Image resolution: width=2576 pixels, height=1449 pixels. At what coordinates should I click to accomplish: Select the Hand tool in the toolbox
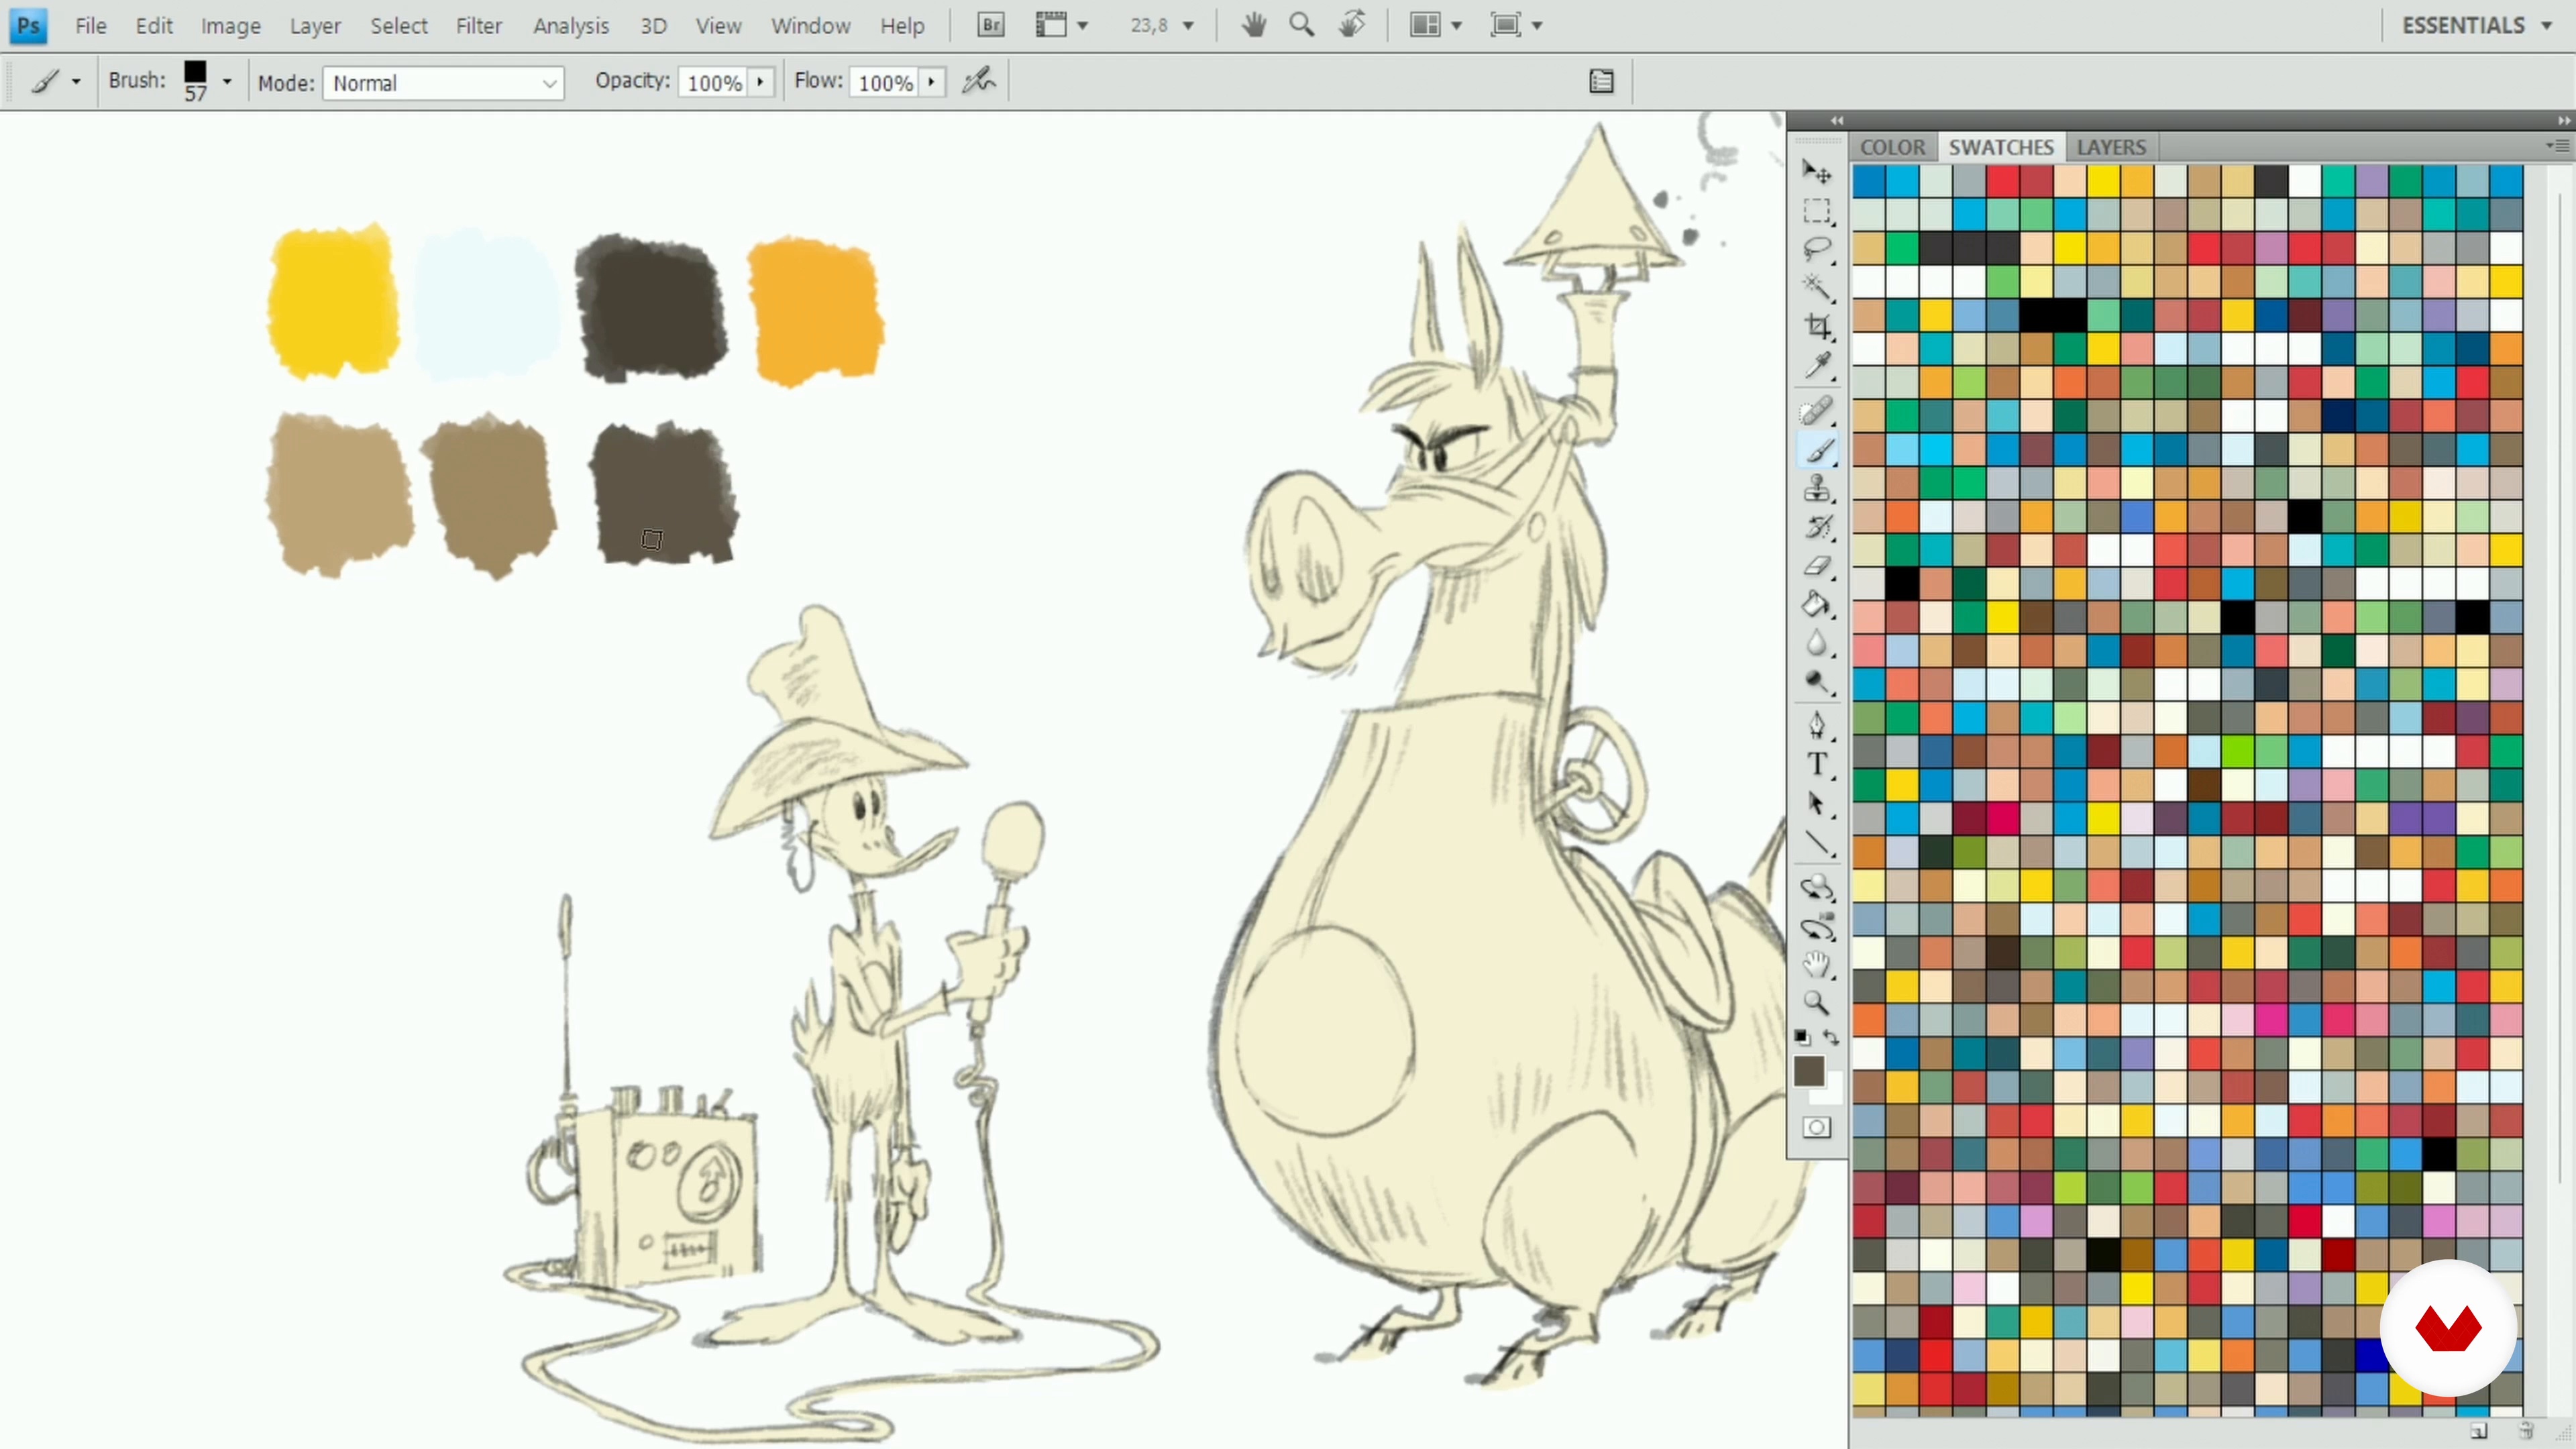[1817, 965]
